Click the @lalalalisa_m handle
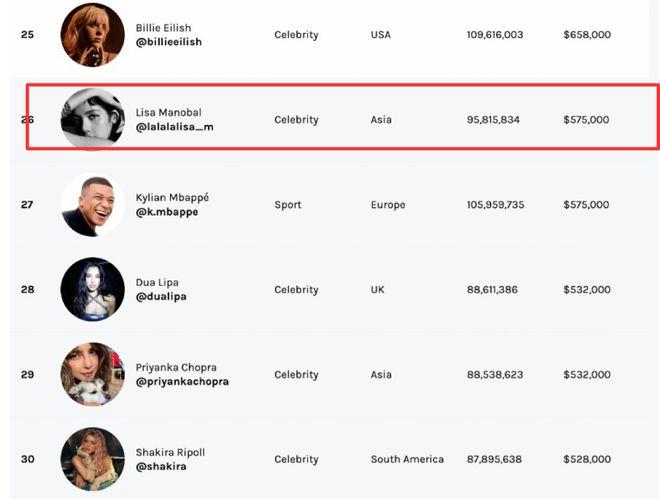660x499 pixels. 174,128
